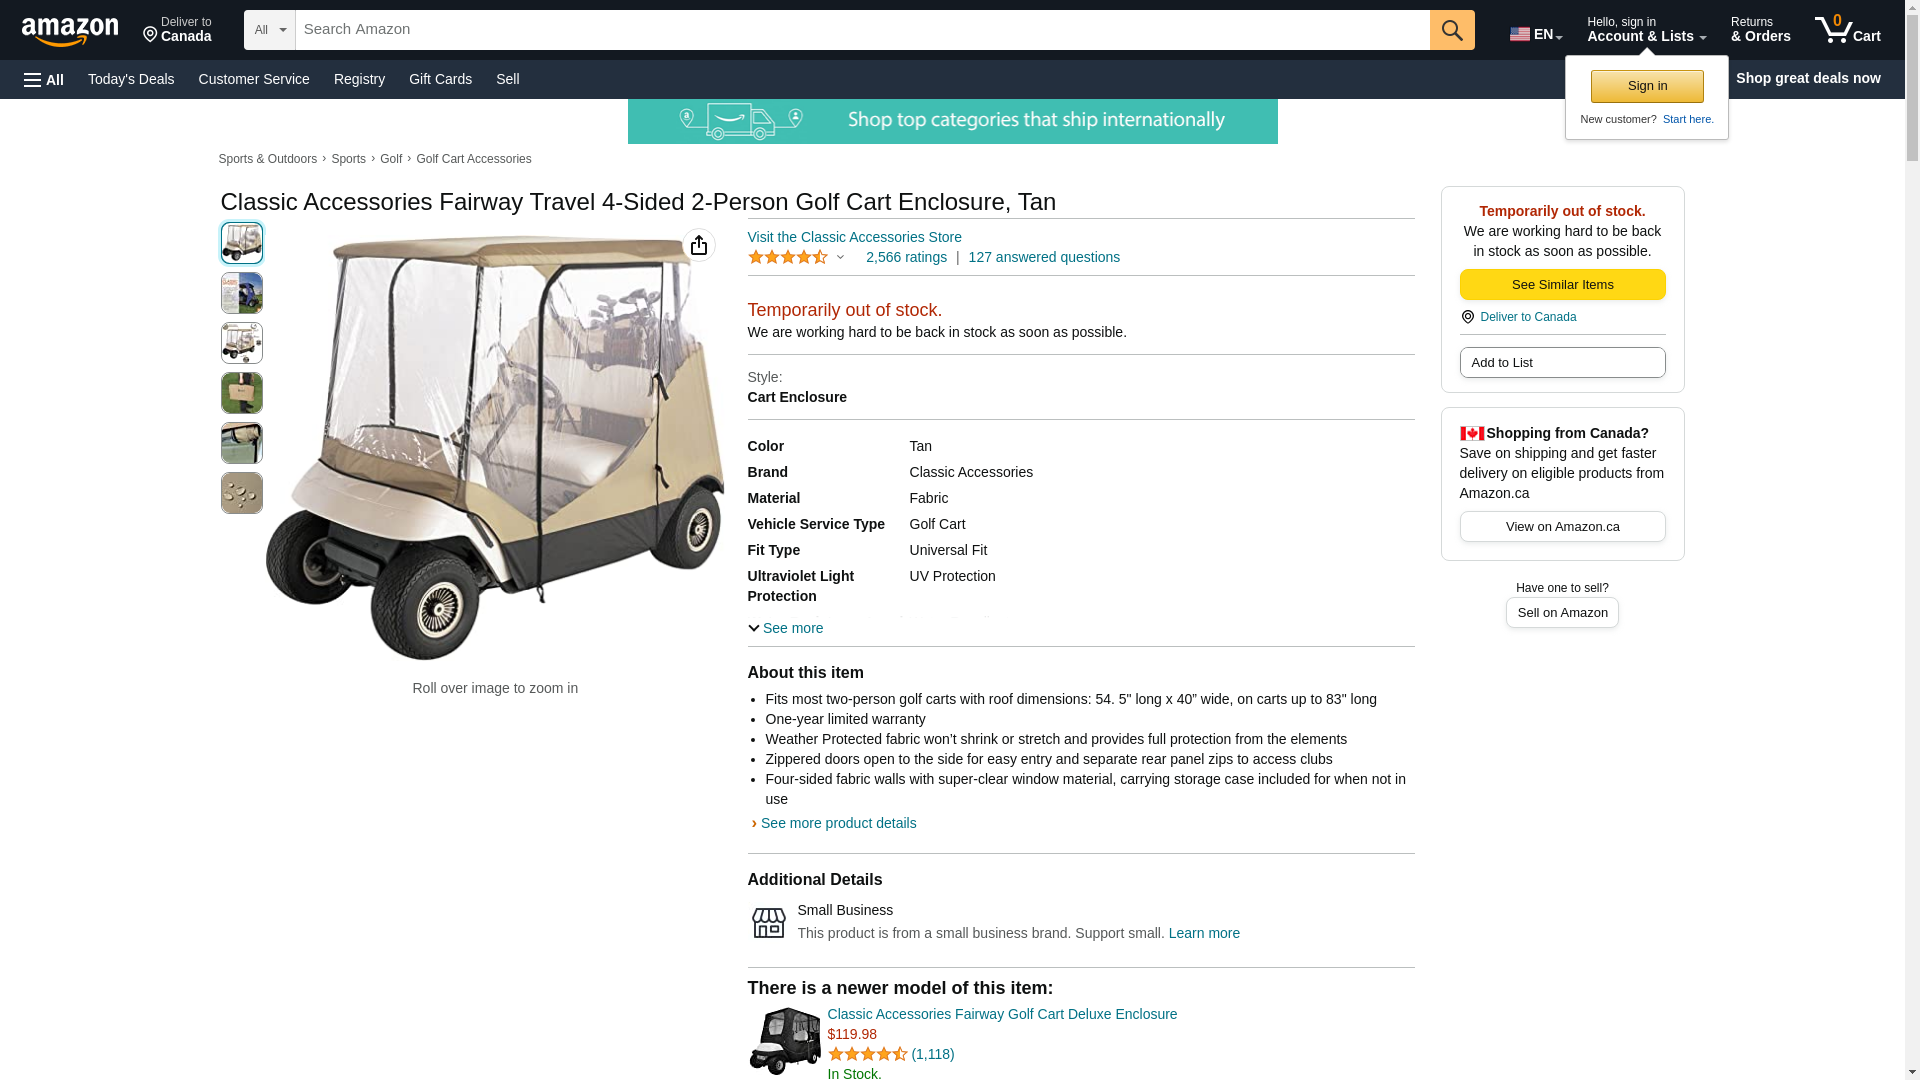Open the shopping cart icon
This screenshot has width=1920, height=1080.
click(x=1847, y=30)
